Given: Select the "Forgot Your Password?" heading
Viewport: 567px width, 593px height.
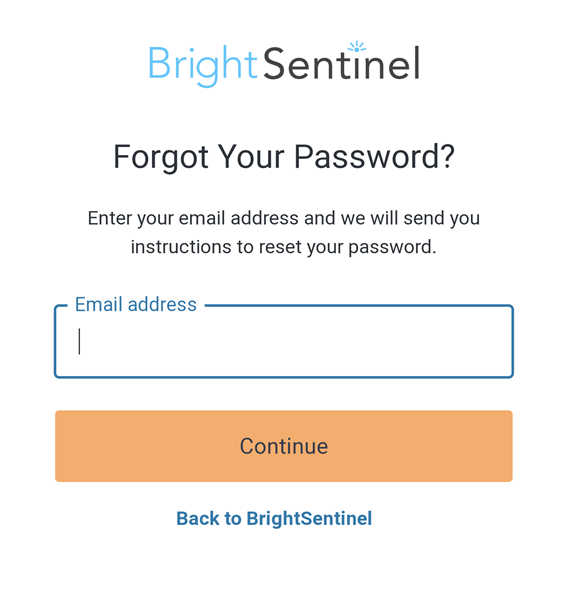Looking at the screenshot, I should (284, 157).
